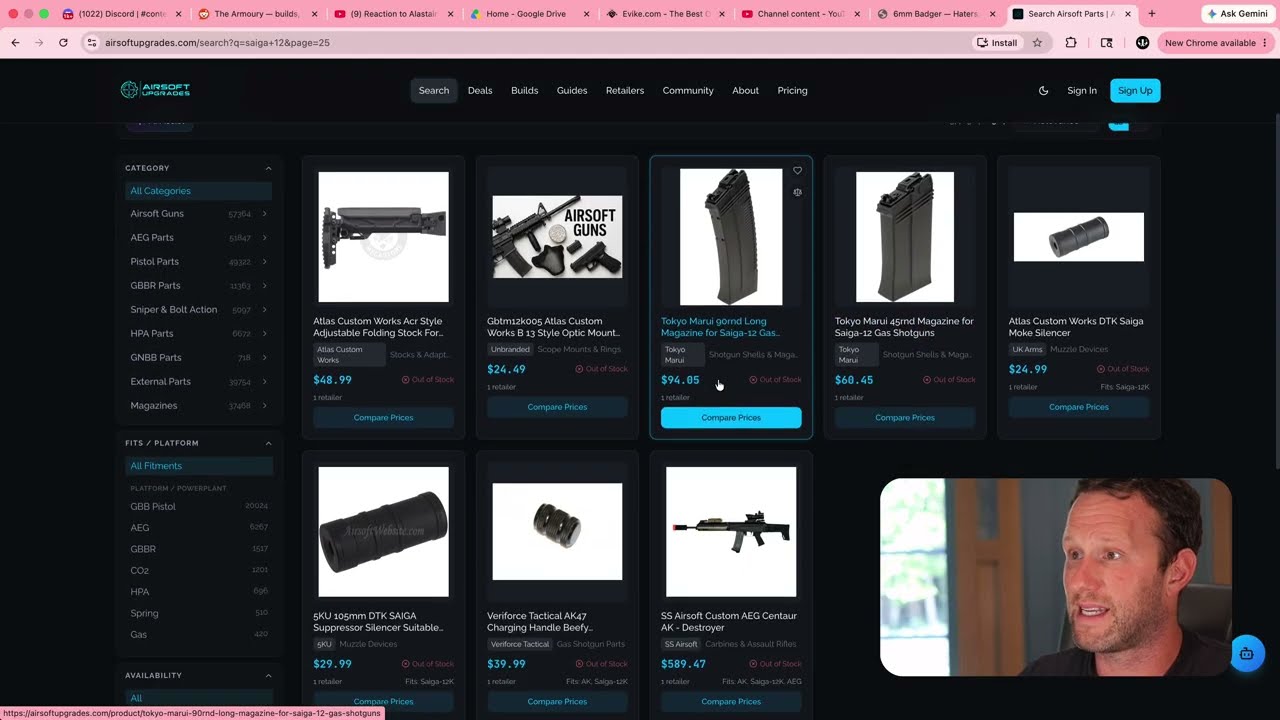Switch to the Channel content YouTube tab
Screen dimensions: 1280x720
point(800,14)
